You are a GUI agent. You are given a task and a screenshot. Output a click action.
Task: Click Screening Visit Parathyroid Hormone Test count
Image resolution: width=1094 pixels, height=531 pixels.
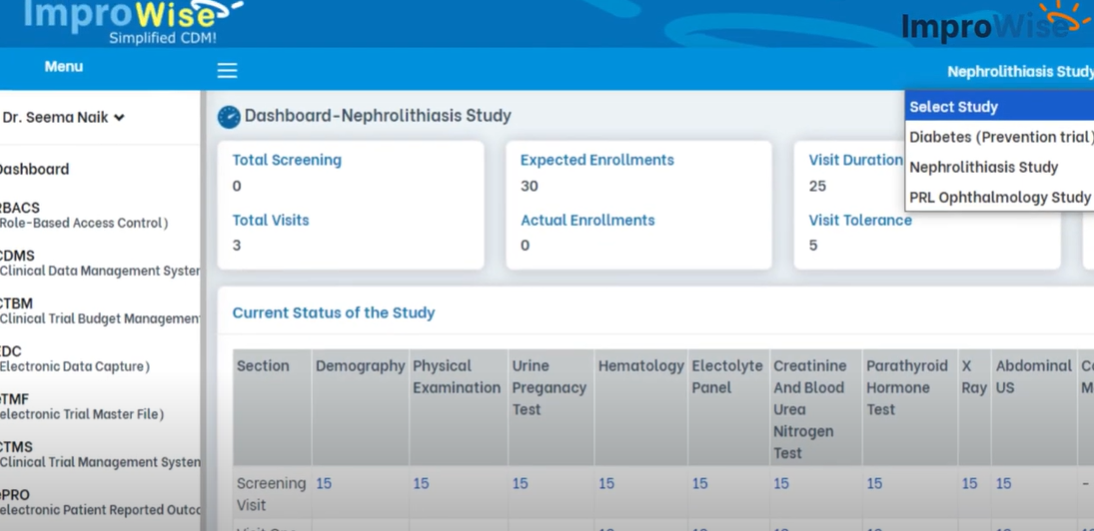click(874, 484)
